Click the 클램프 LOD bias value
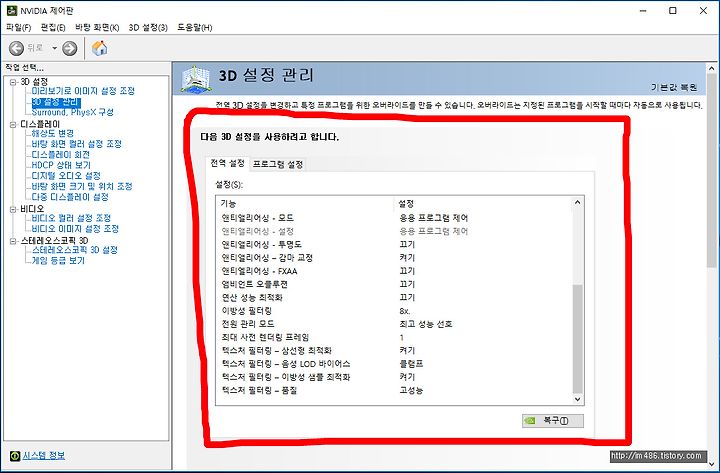This screenshot has height=473, width=720. point(411,364)
